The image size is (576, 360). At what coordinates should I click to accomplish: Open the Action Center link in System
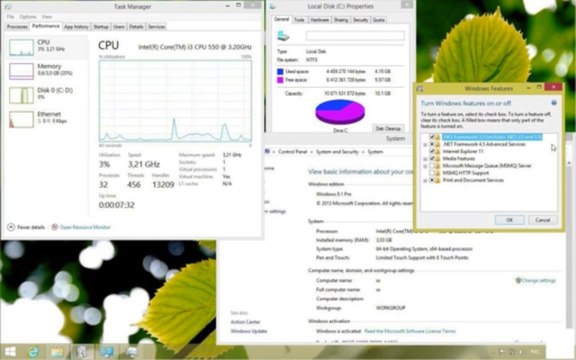[245, 322]
